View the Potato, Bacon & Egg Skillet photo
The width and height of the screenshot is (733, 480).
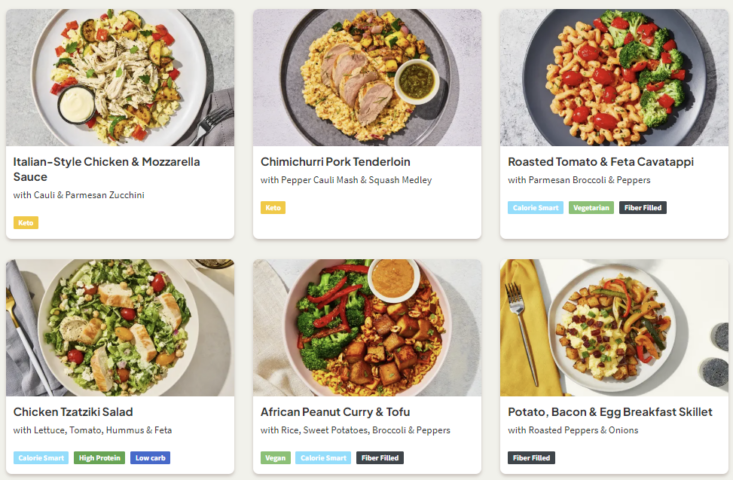click(x=614, y=328)
